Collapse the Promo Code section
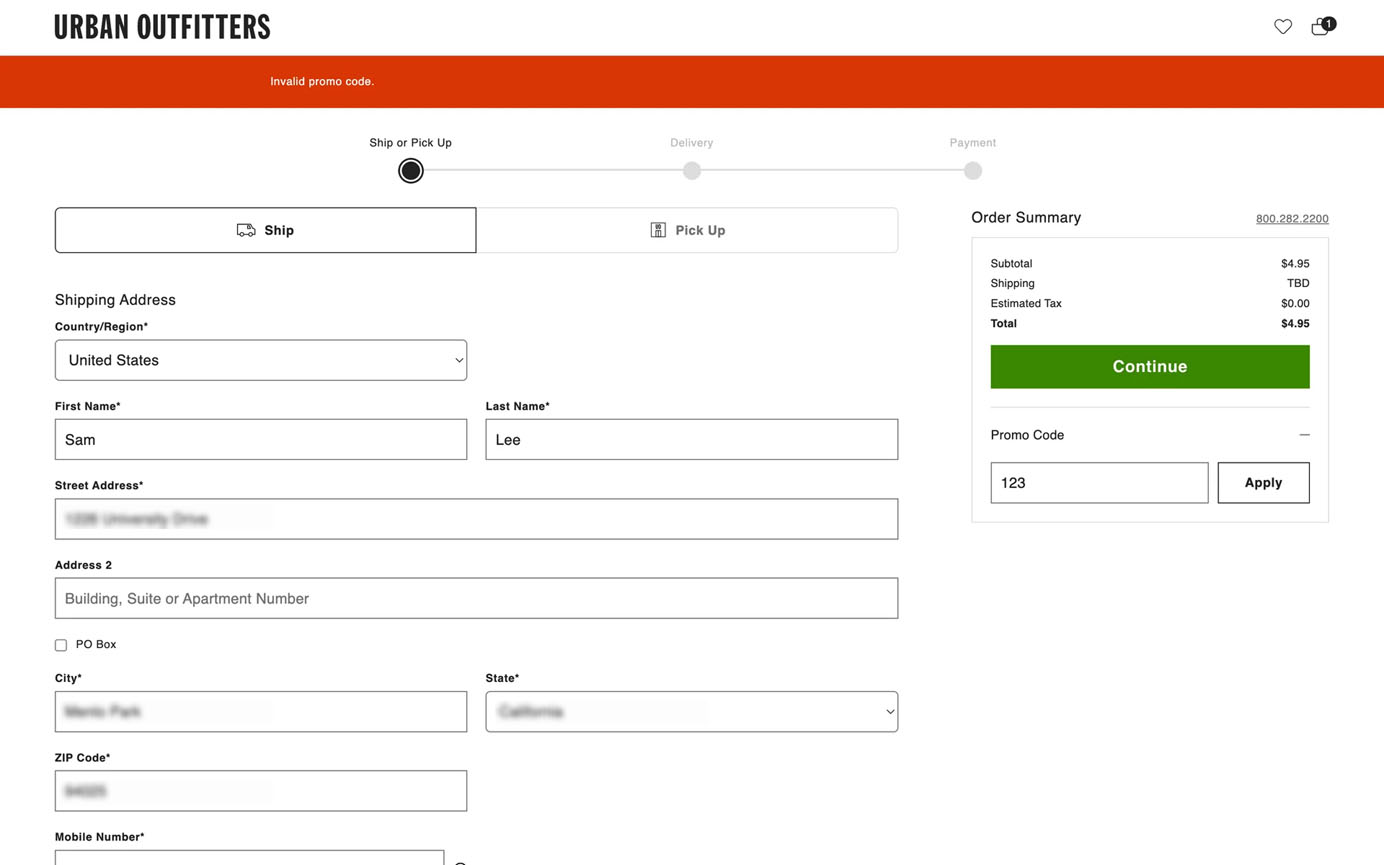 click(1304, 434)
